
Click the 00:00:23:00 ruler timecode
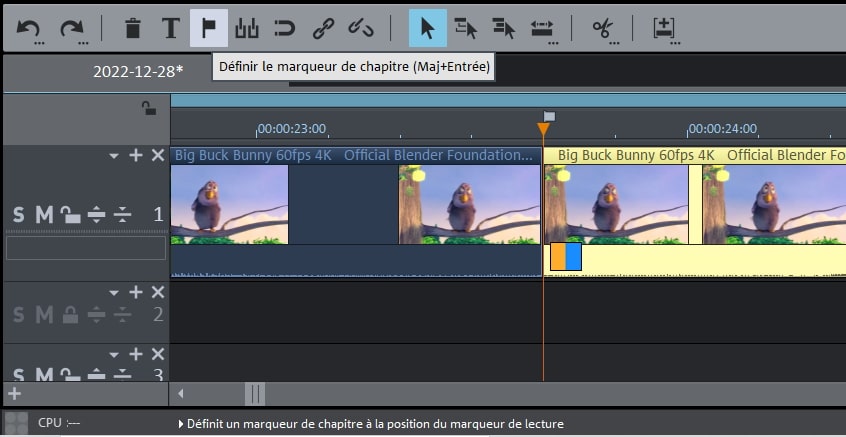(292, 129)
